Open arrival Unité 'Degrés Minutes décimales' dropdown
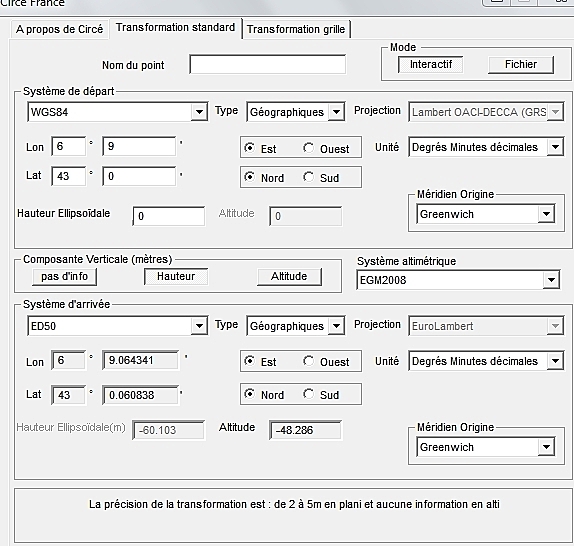 tap(486, 361)
